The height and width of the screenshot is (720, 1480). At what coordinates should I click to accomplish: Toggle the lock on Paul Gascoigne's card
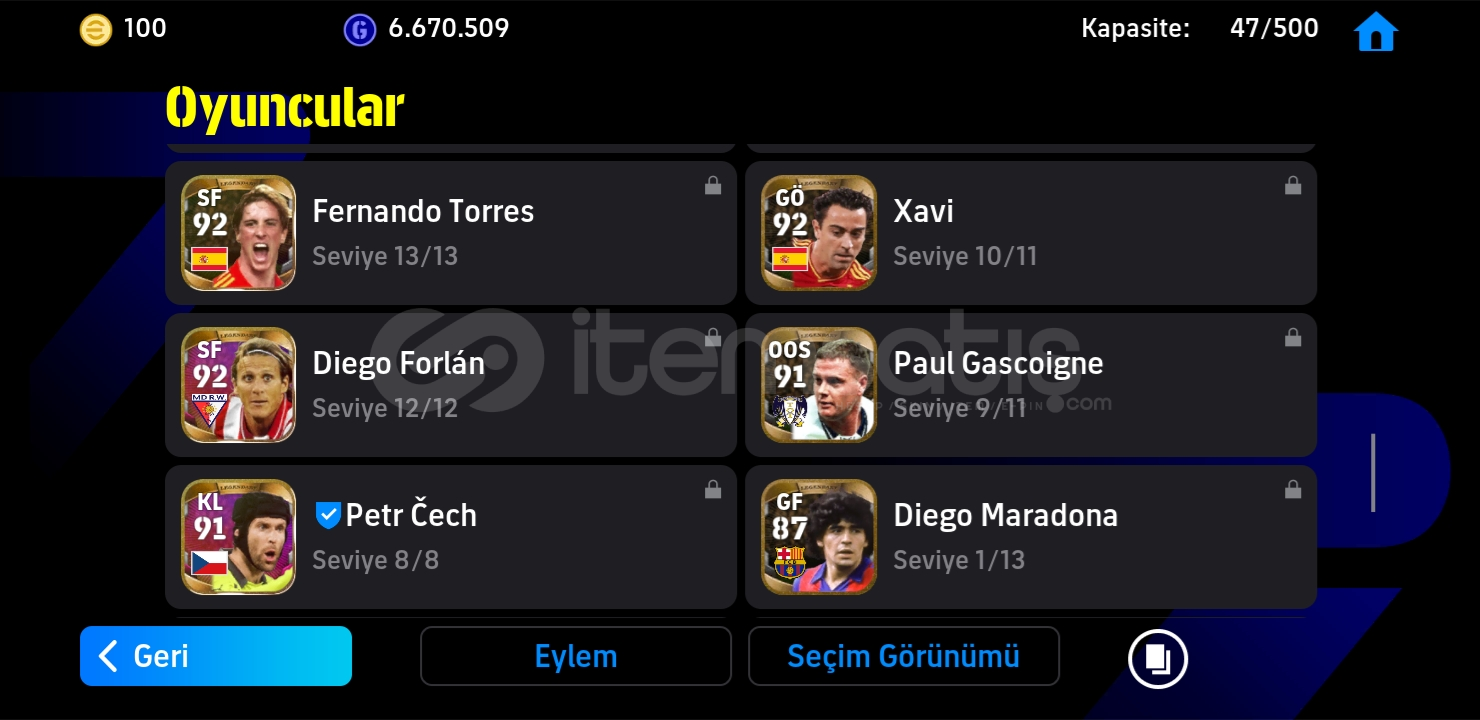pyautogui.click(x=1293, y=337)
